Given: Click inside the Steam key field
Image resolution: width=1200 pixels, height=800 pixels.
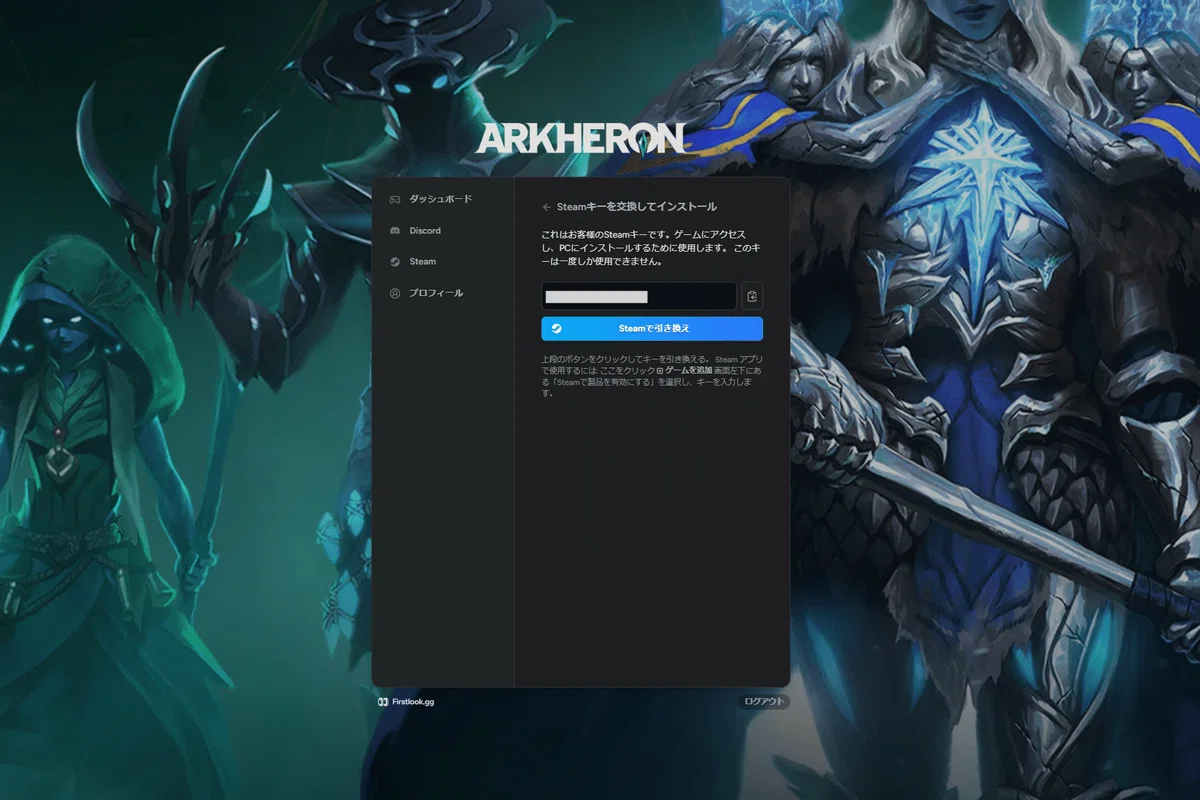Looking at the screenshot, I should pyautogui.click(x=639, y=296).
